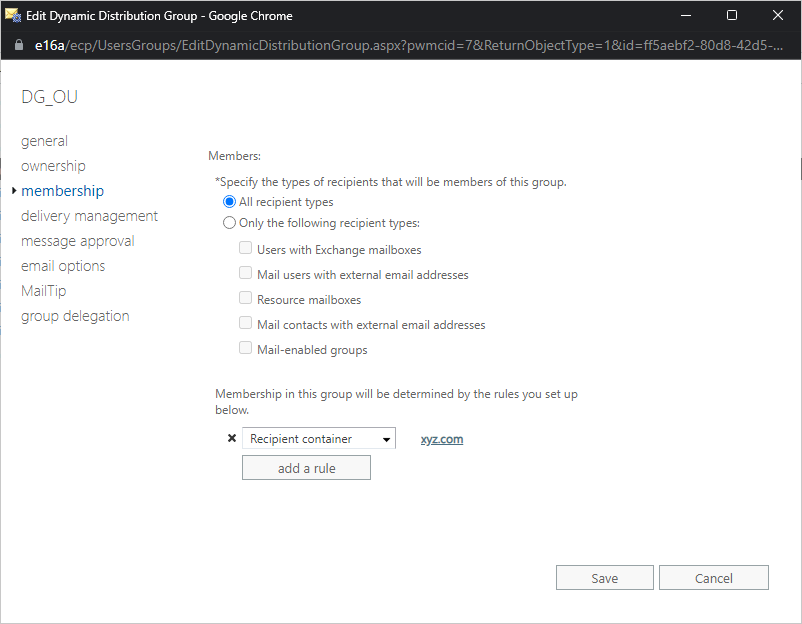Click the add a rule button

[306, 467]
